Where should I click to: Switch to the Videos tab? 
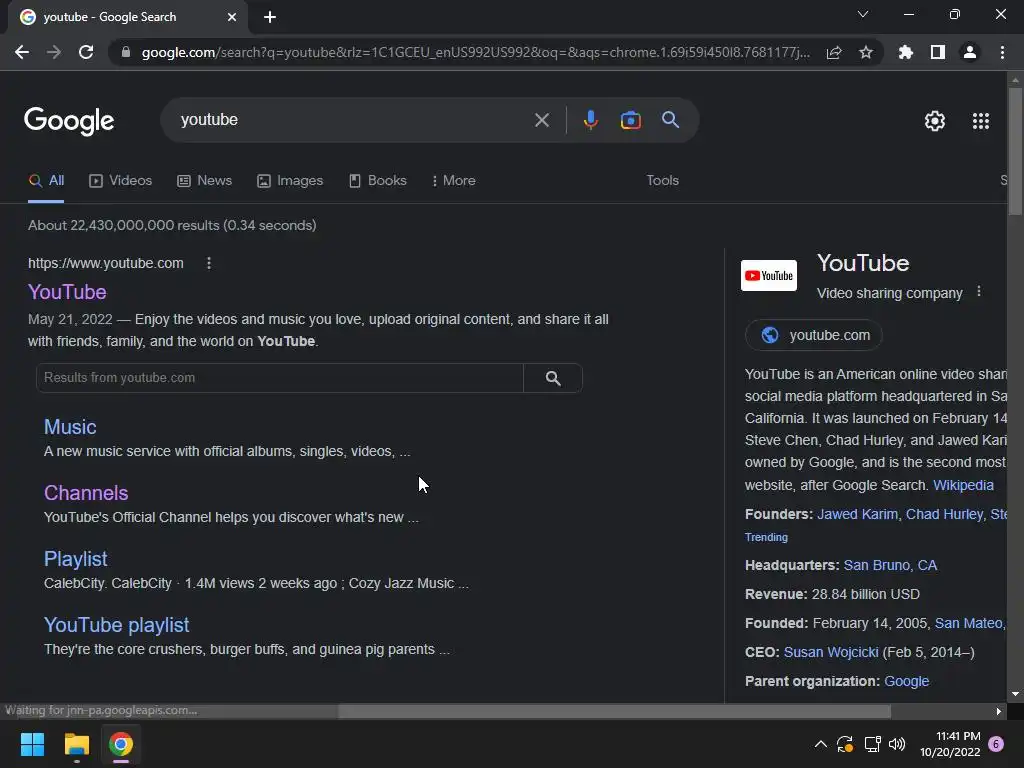tap(120, 181)
